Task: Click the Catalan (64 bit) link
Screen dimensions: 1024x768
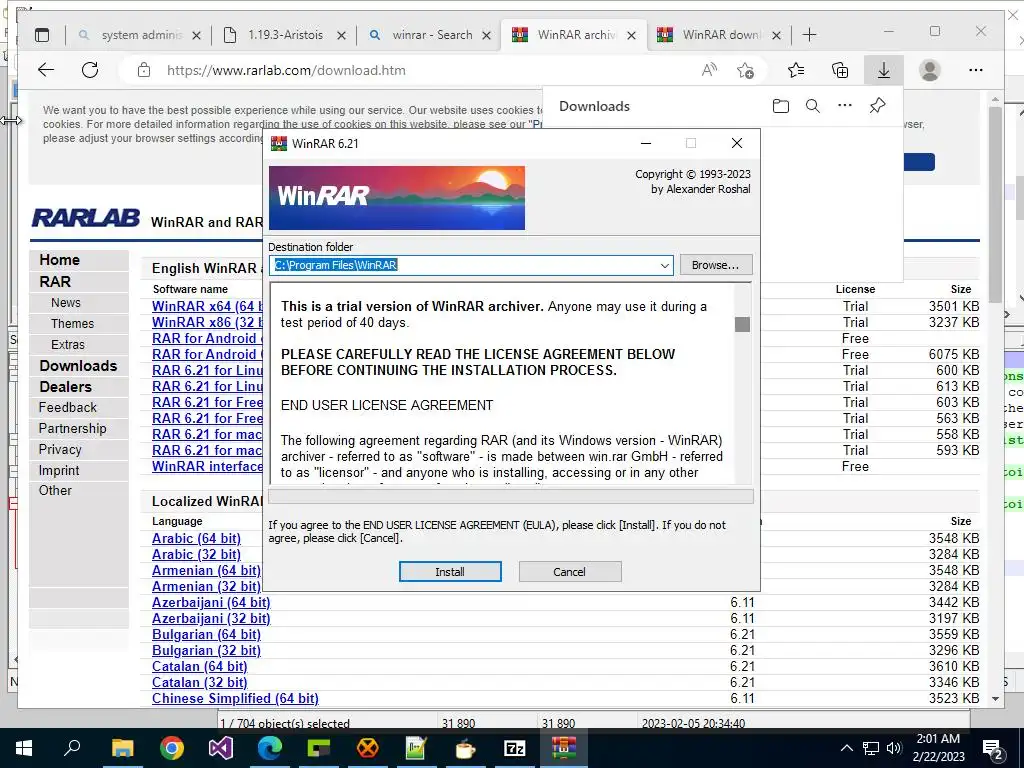Action: tap(199, 666)
